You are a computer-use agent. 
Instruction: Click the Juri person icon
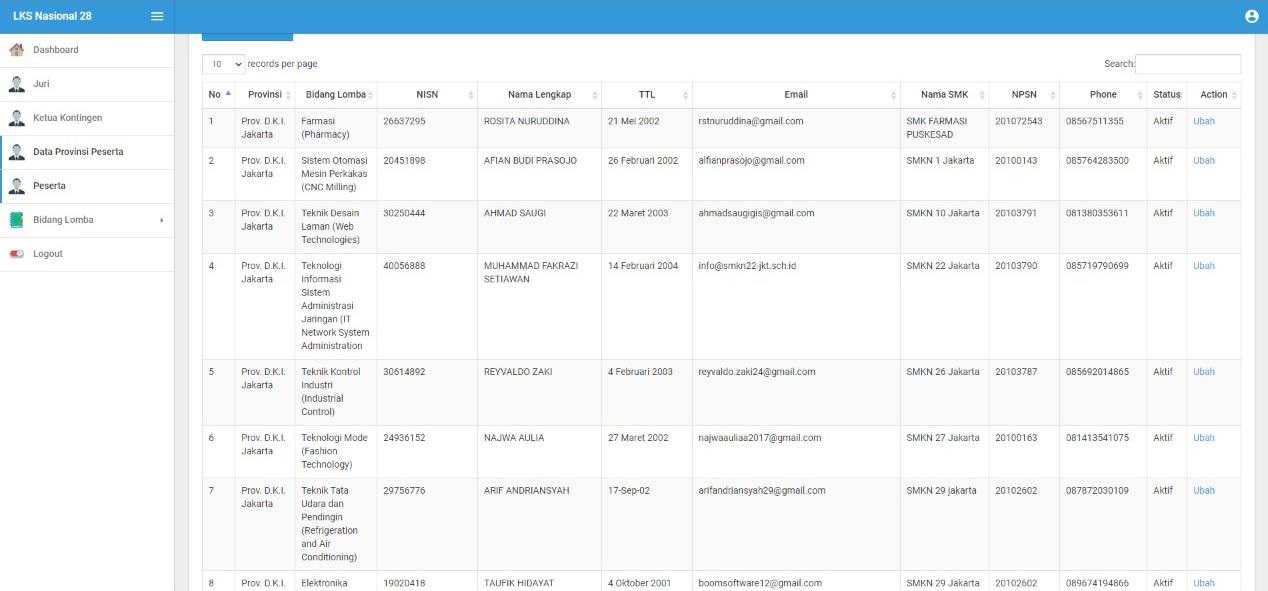(x=16, y=84)
